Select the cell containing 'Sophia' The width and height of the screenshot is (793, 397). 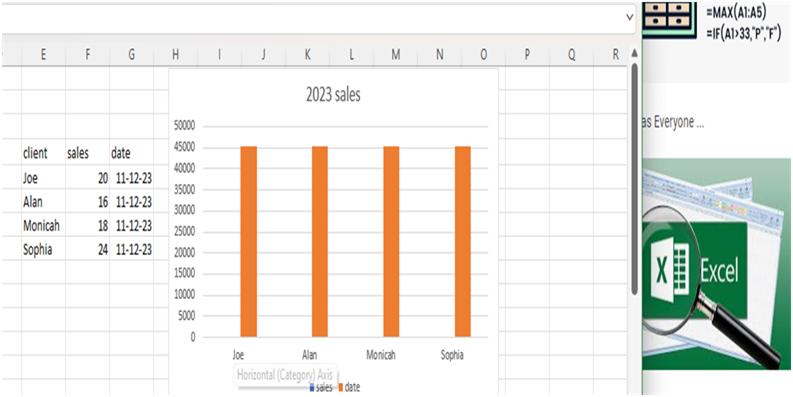pyautogui.click(x=43, y=249)
